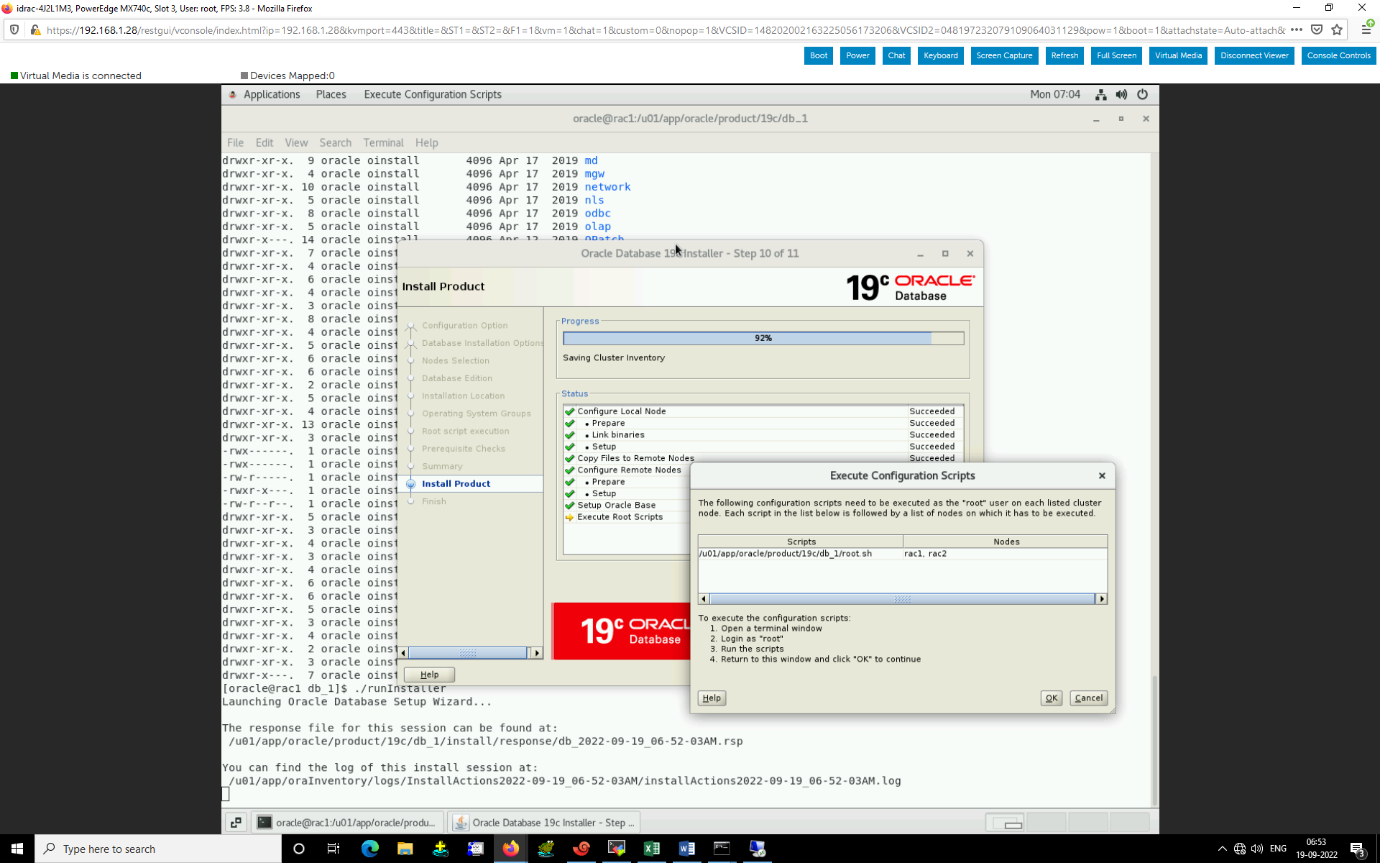Open the Virtual Media dialog

(1178, 56)
